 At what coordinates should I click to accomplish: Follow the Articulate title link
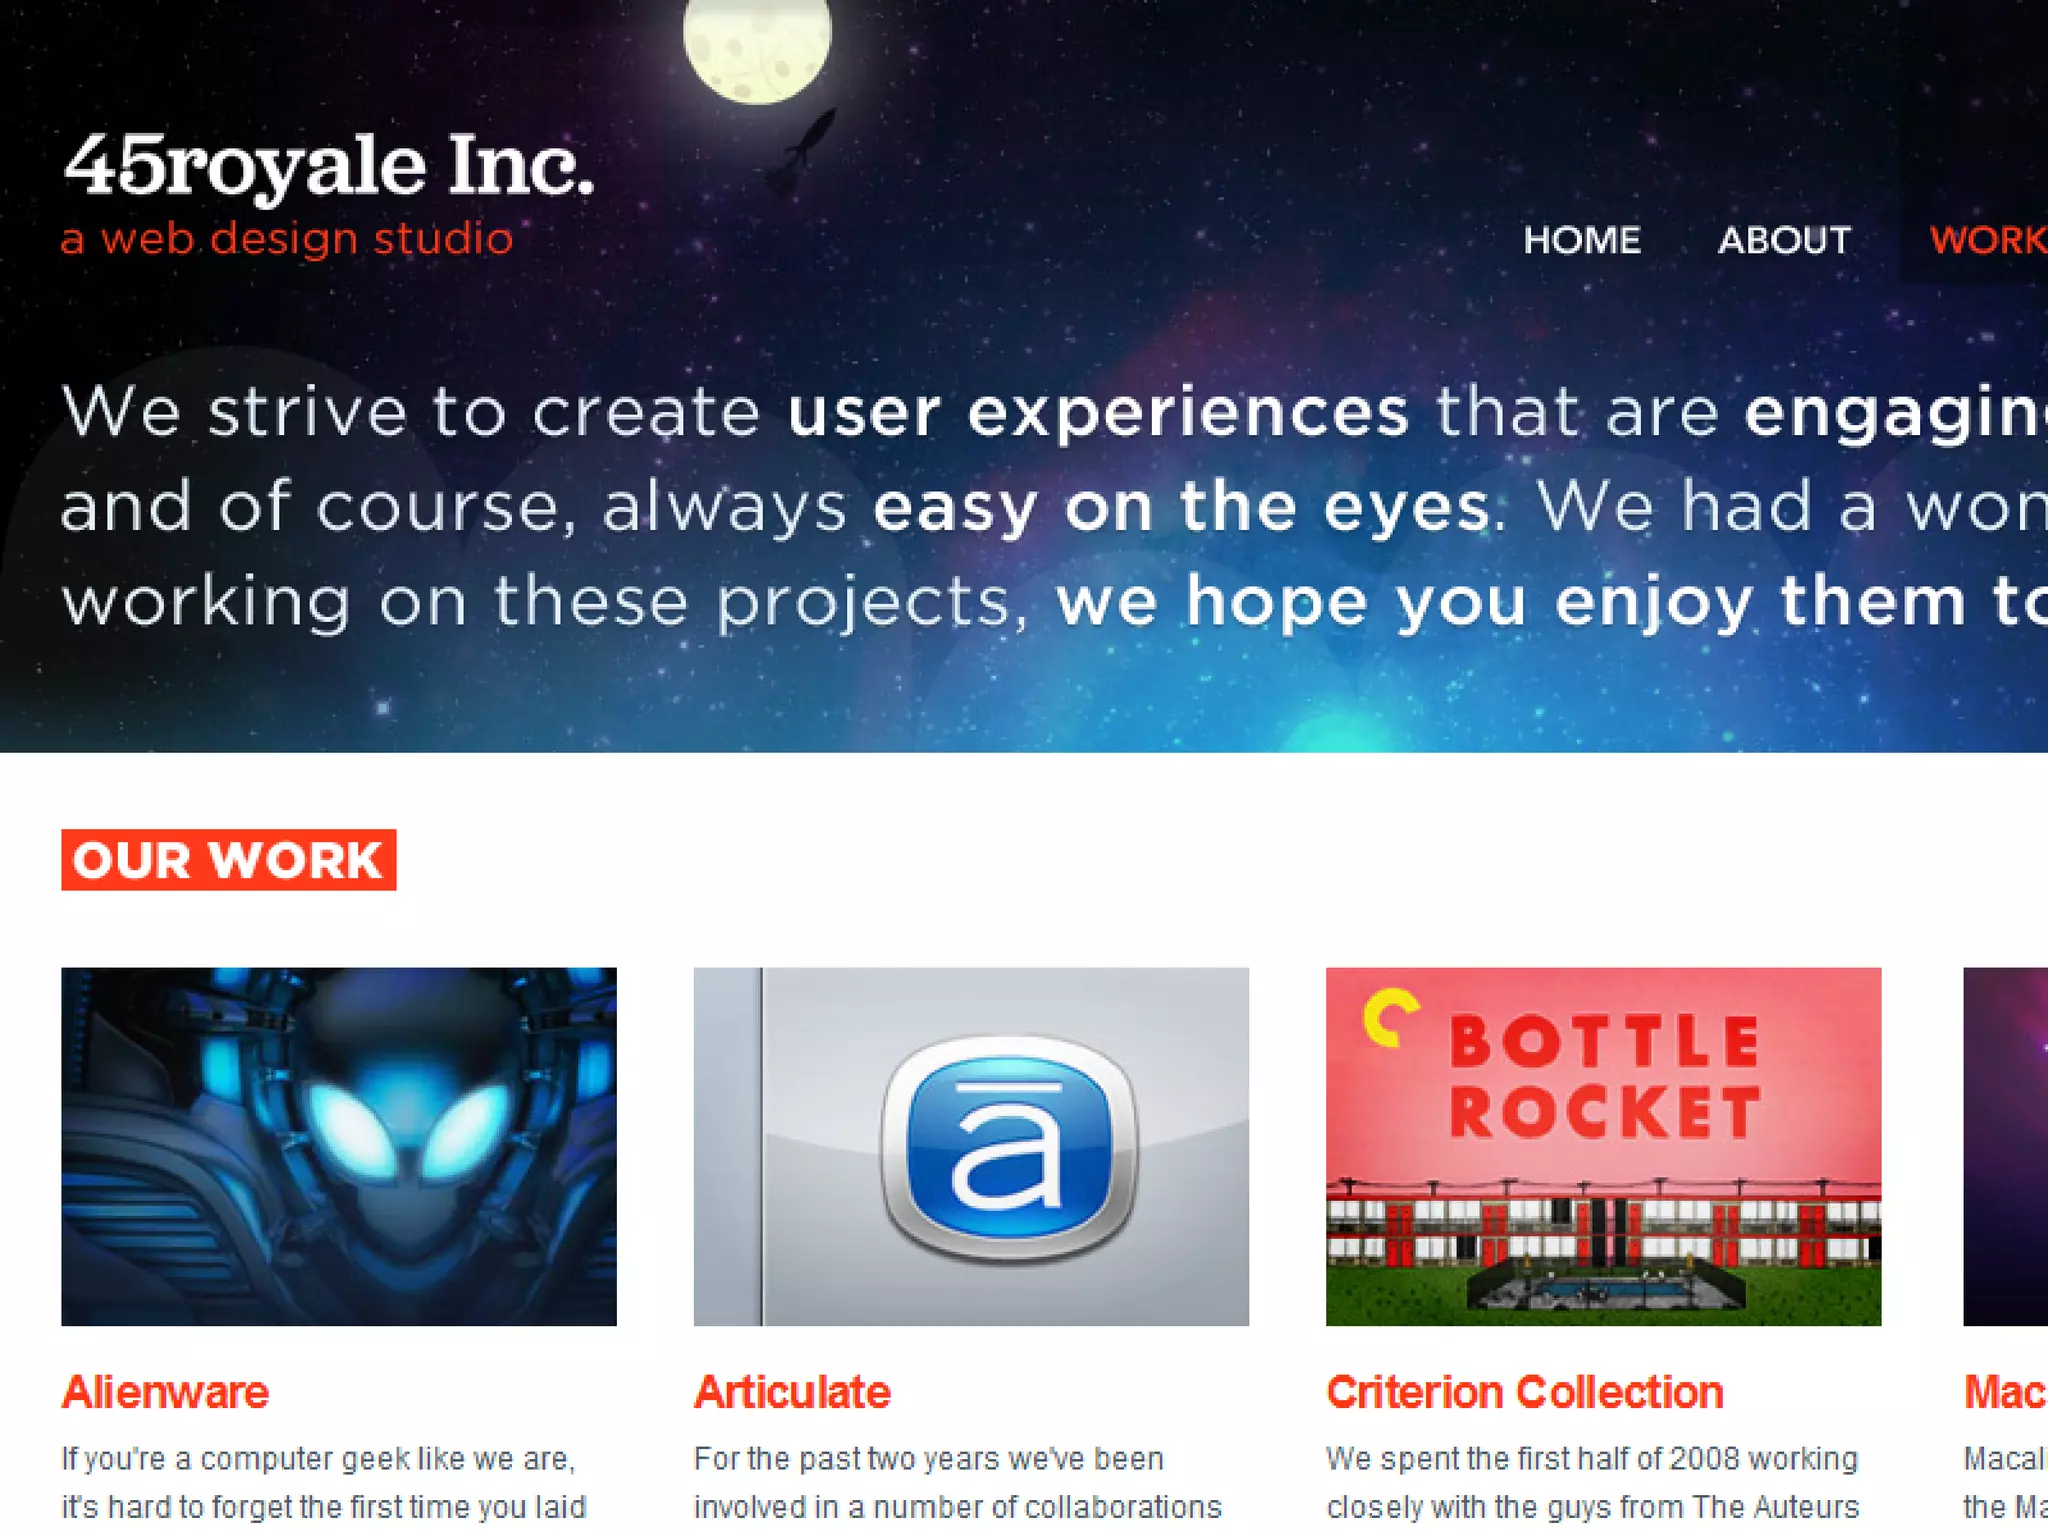pyautogui.click(x=792, y=1392)
